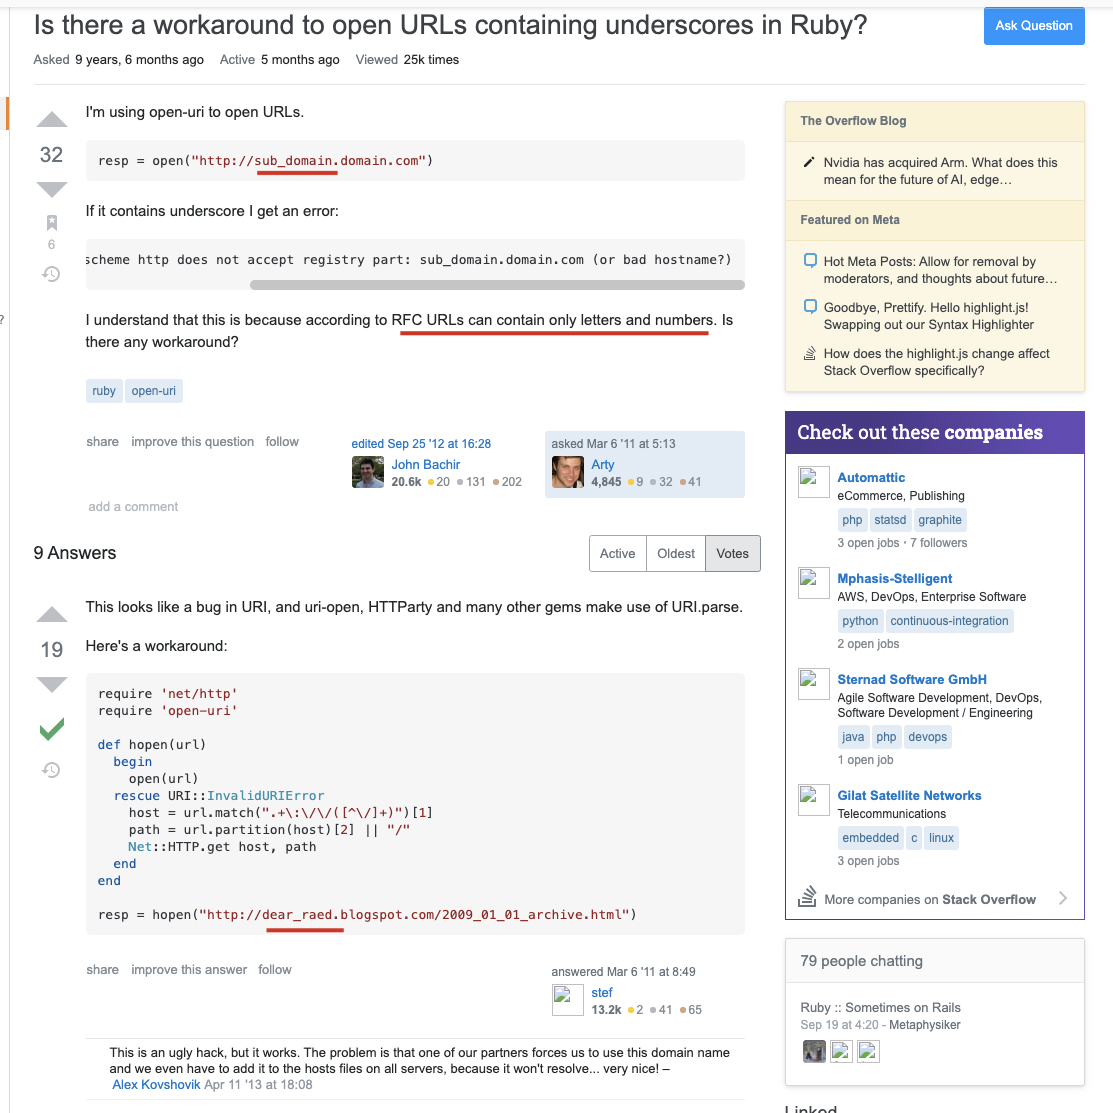Click the Ask Question button
1113x1113 pixels.
coord(1034,26)
